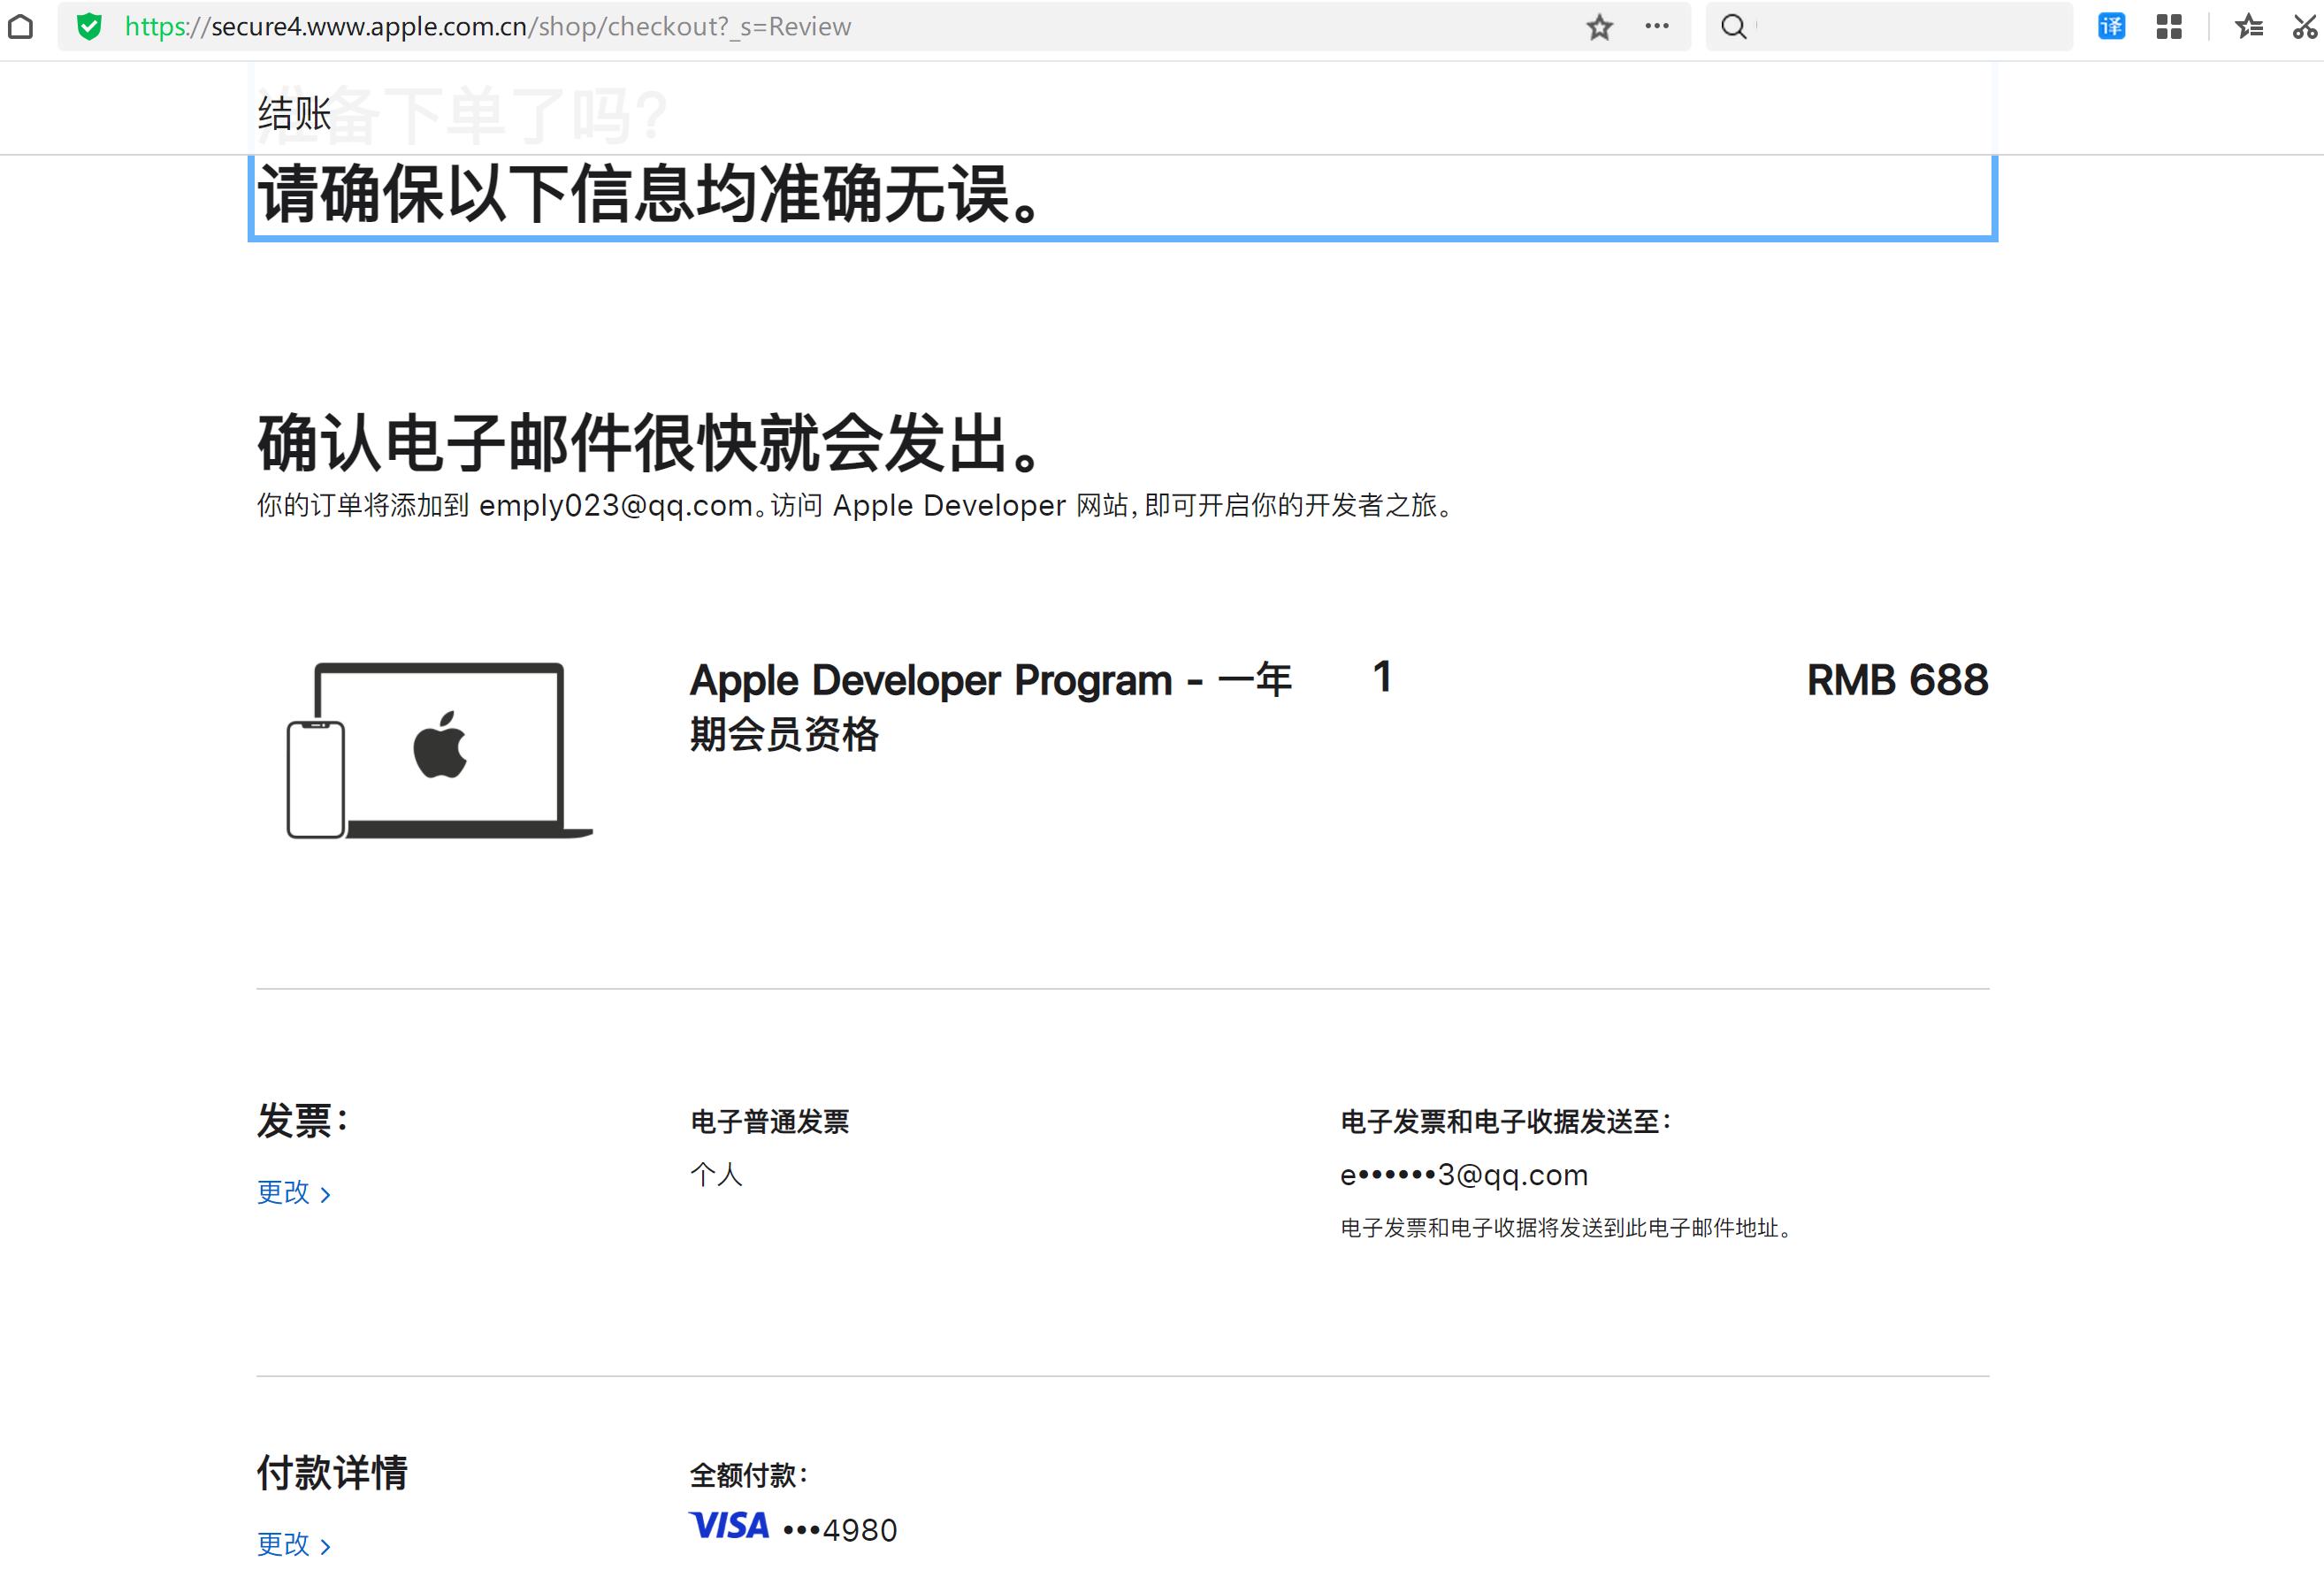The height and width of the screenshot is (1585, 2324).
Task: Click 更改 link under 发票
Action: tap(283, 1192)
